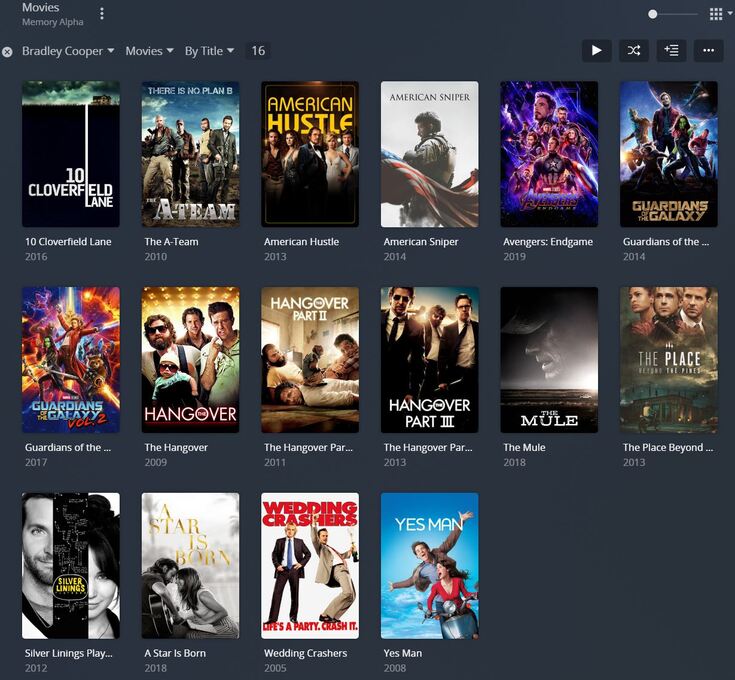Open the grid view mode selector
The width and height of the screenshot is (735, 680).
[720, 14]
